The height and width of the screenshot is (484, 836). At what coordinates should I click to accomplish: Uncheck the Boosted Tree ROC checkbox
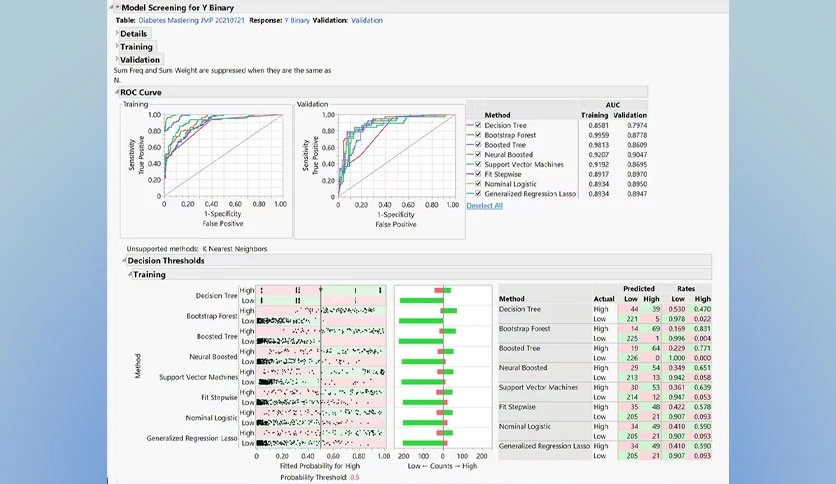click(478, 144)
